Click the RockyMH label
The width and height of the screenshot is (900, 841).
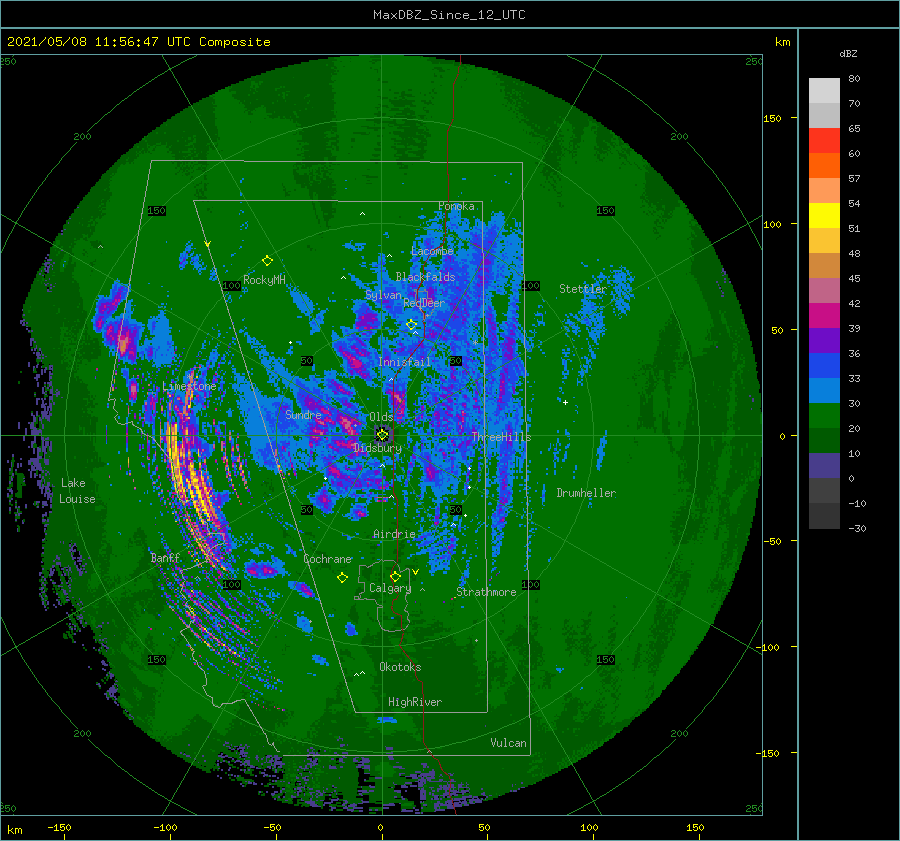pos(264,280)
